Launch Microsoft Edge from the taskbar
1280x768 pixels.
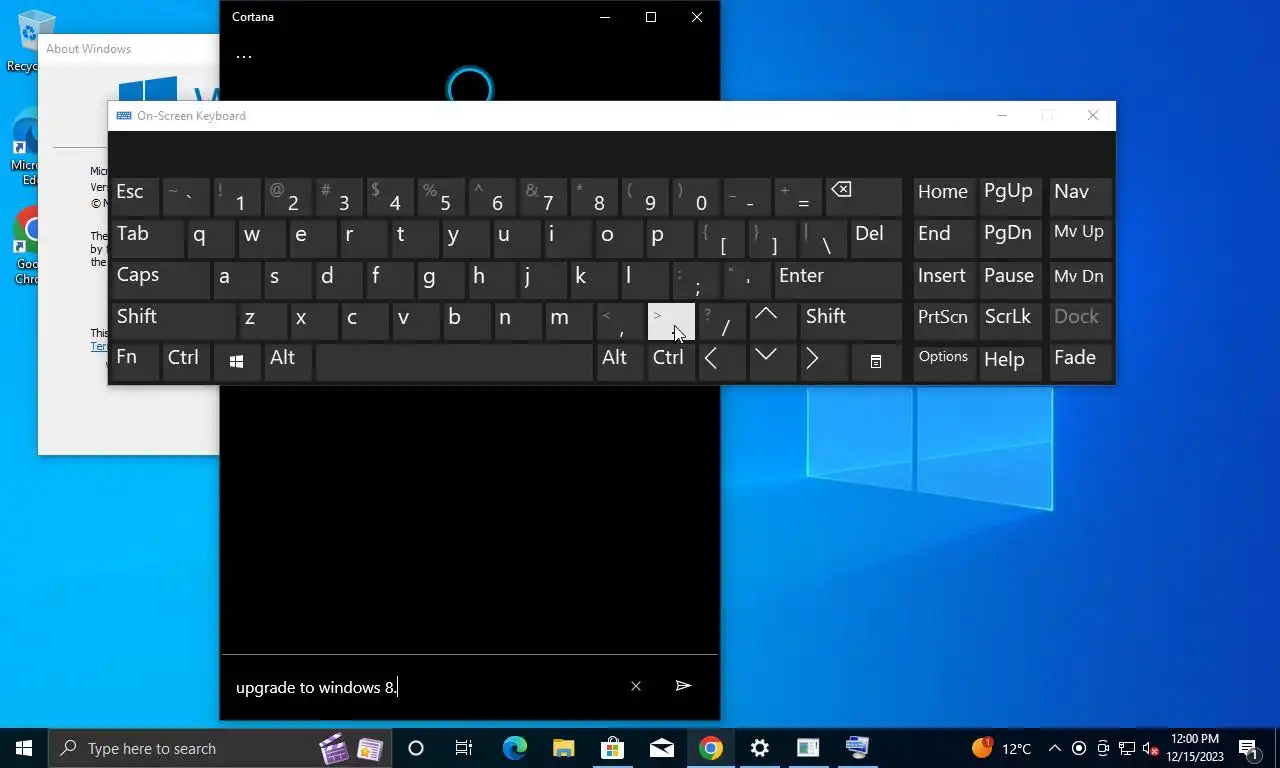515,748
